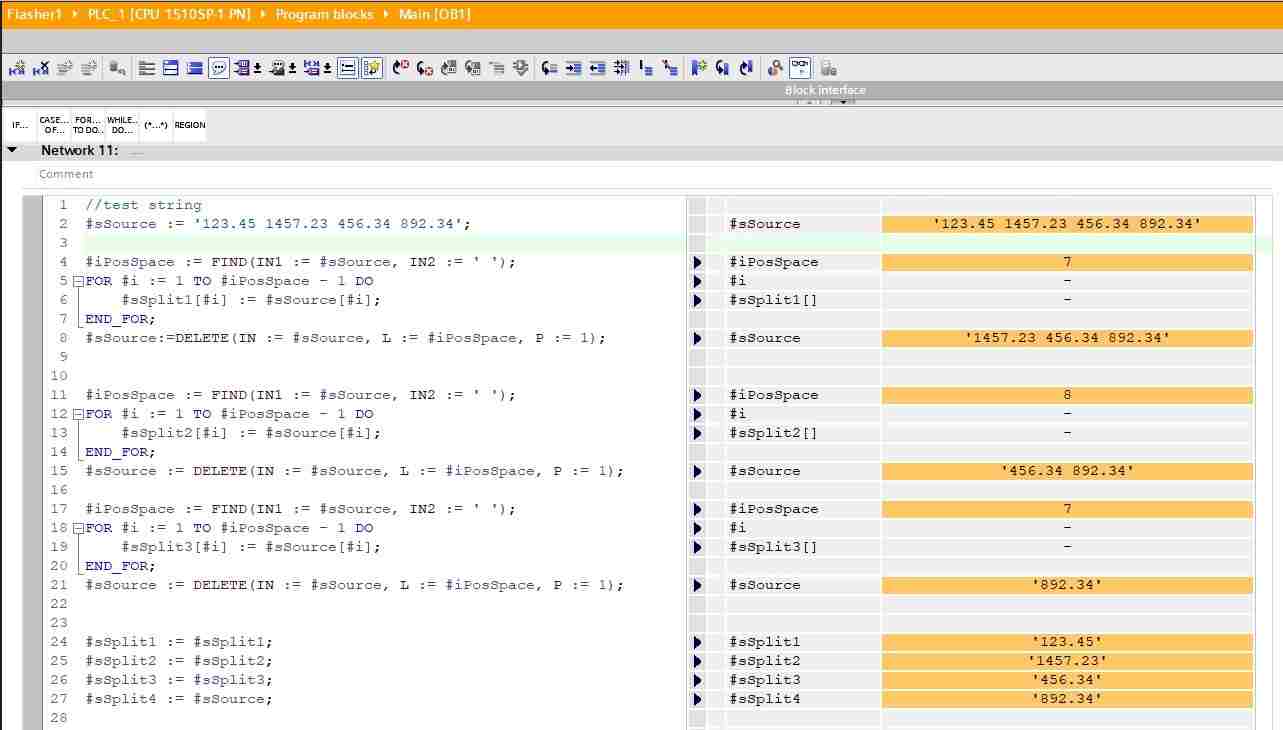Go to next bookmark icon
Screen dimensions: 1283x730
(722, 68)
